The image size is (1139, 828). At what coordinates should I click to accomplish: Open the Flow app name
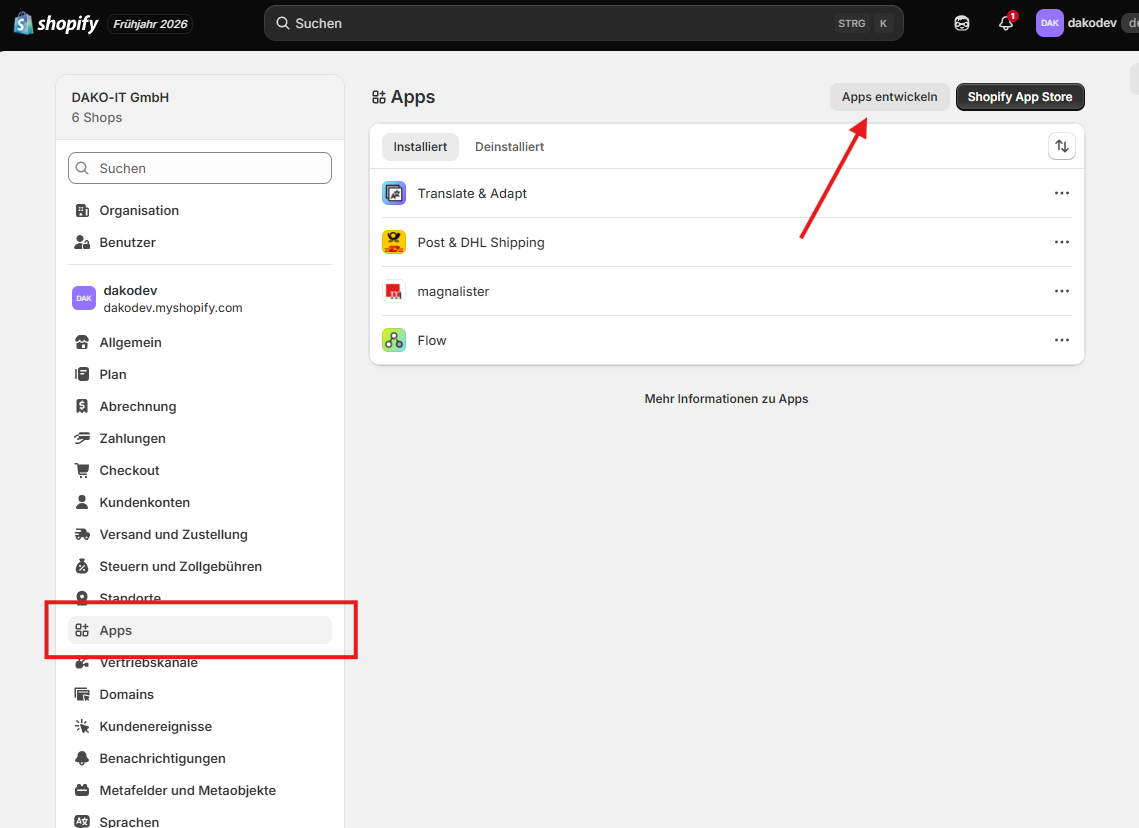(x=431, y=340)
